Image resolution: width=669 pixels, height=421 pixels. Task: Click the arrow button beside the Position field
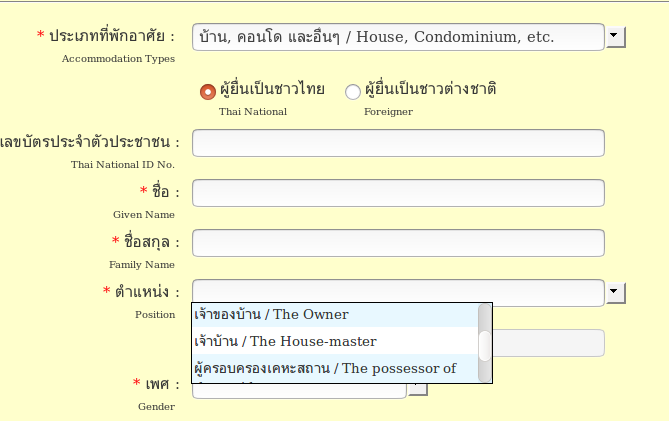pos(616,292)
